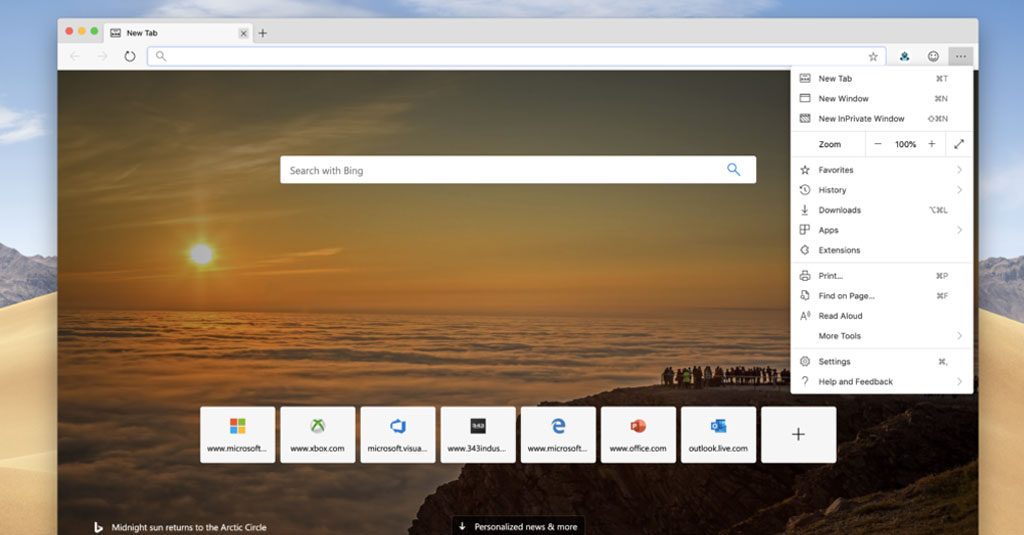Image resolution: width=1024 pixels, height=535 pixels.
Task: Click the blue magnifier in Bing search box
Action: tap(733, 170)
